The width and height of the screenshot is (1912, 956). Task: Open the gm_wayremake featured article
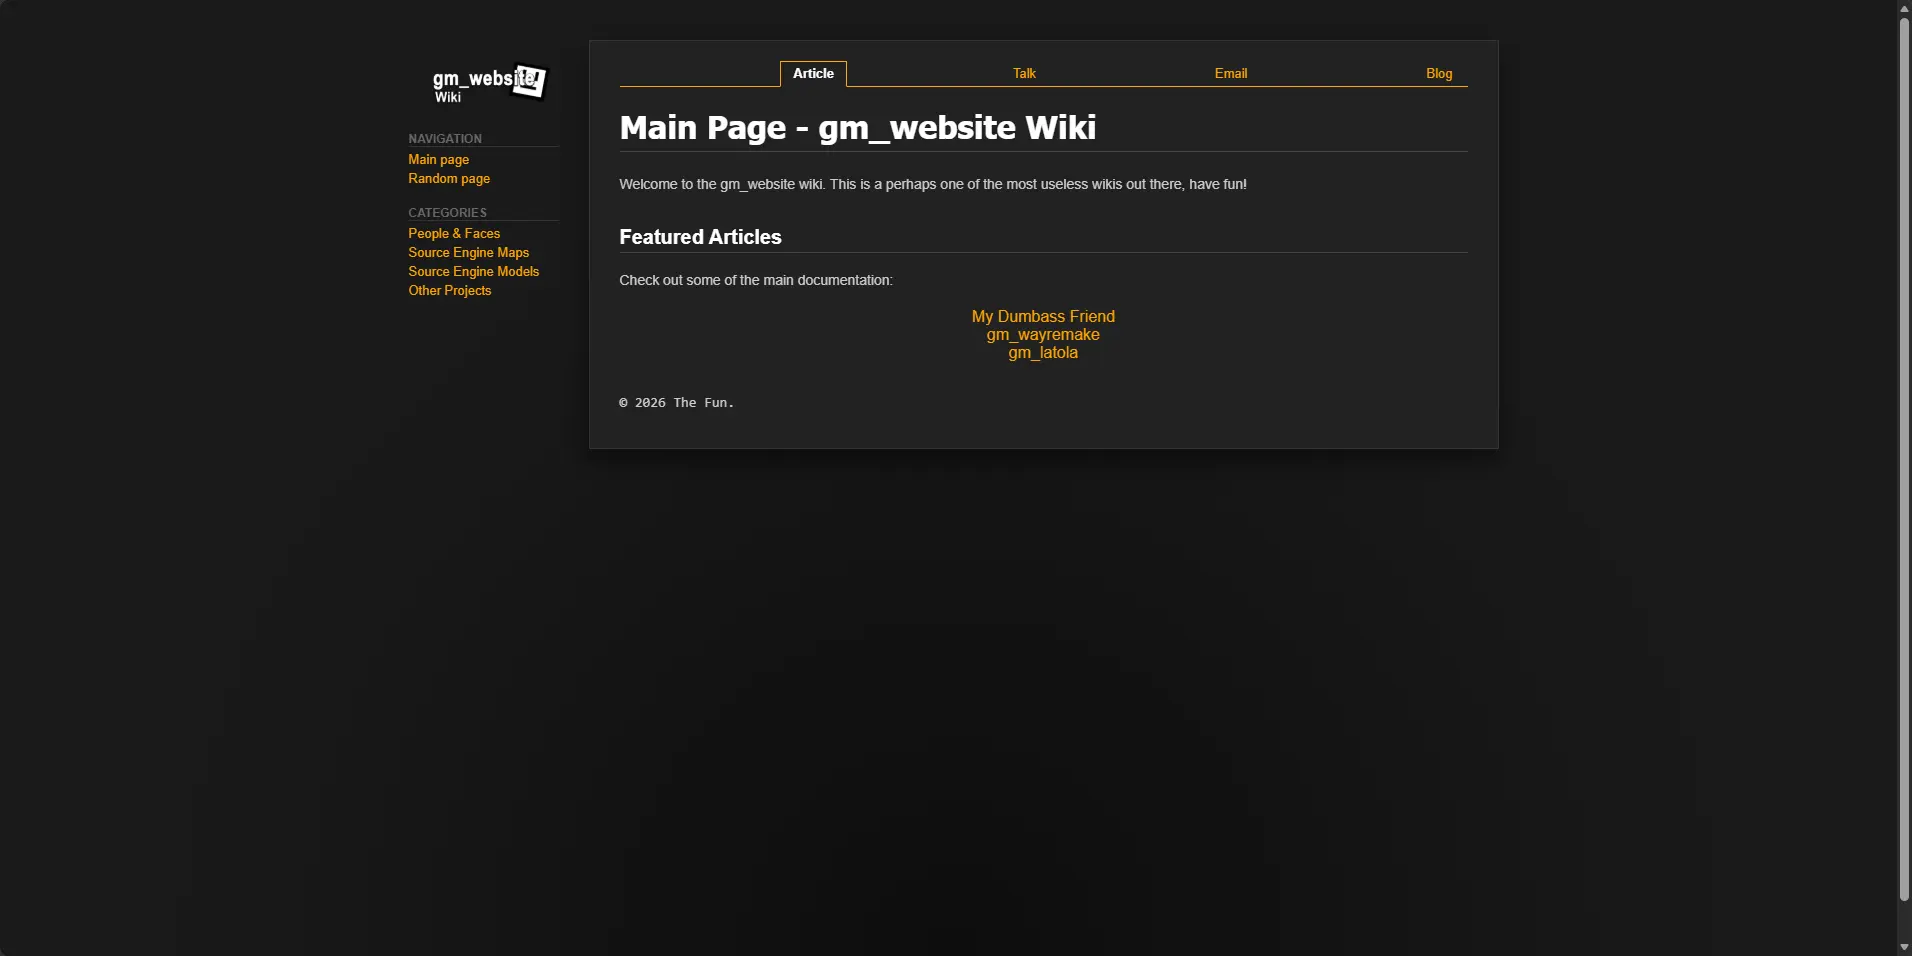[1043, 334]
